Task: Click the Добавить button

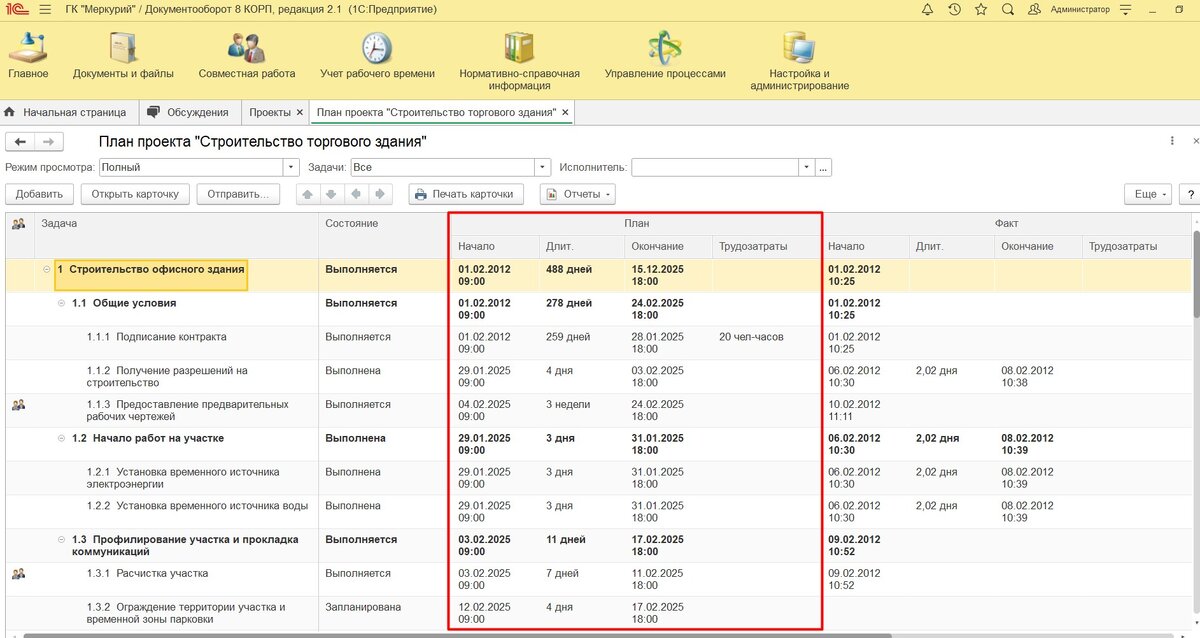Action: [39, 194]
